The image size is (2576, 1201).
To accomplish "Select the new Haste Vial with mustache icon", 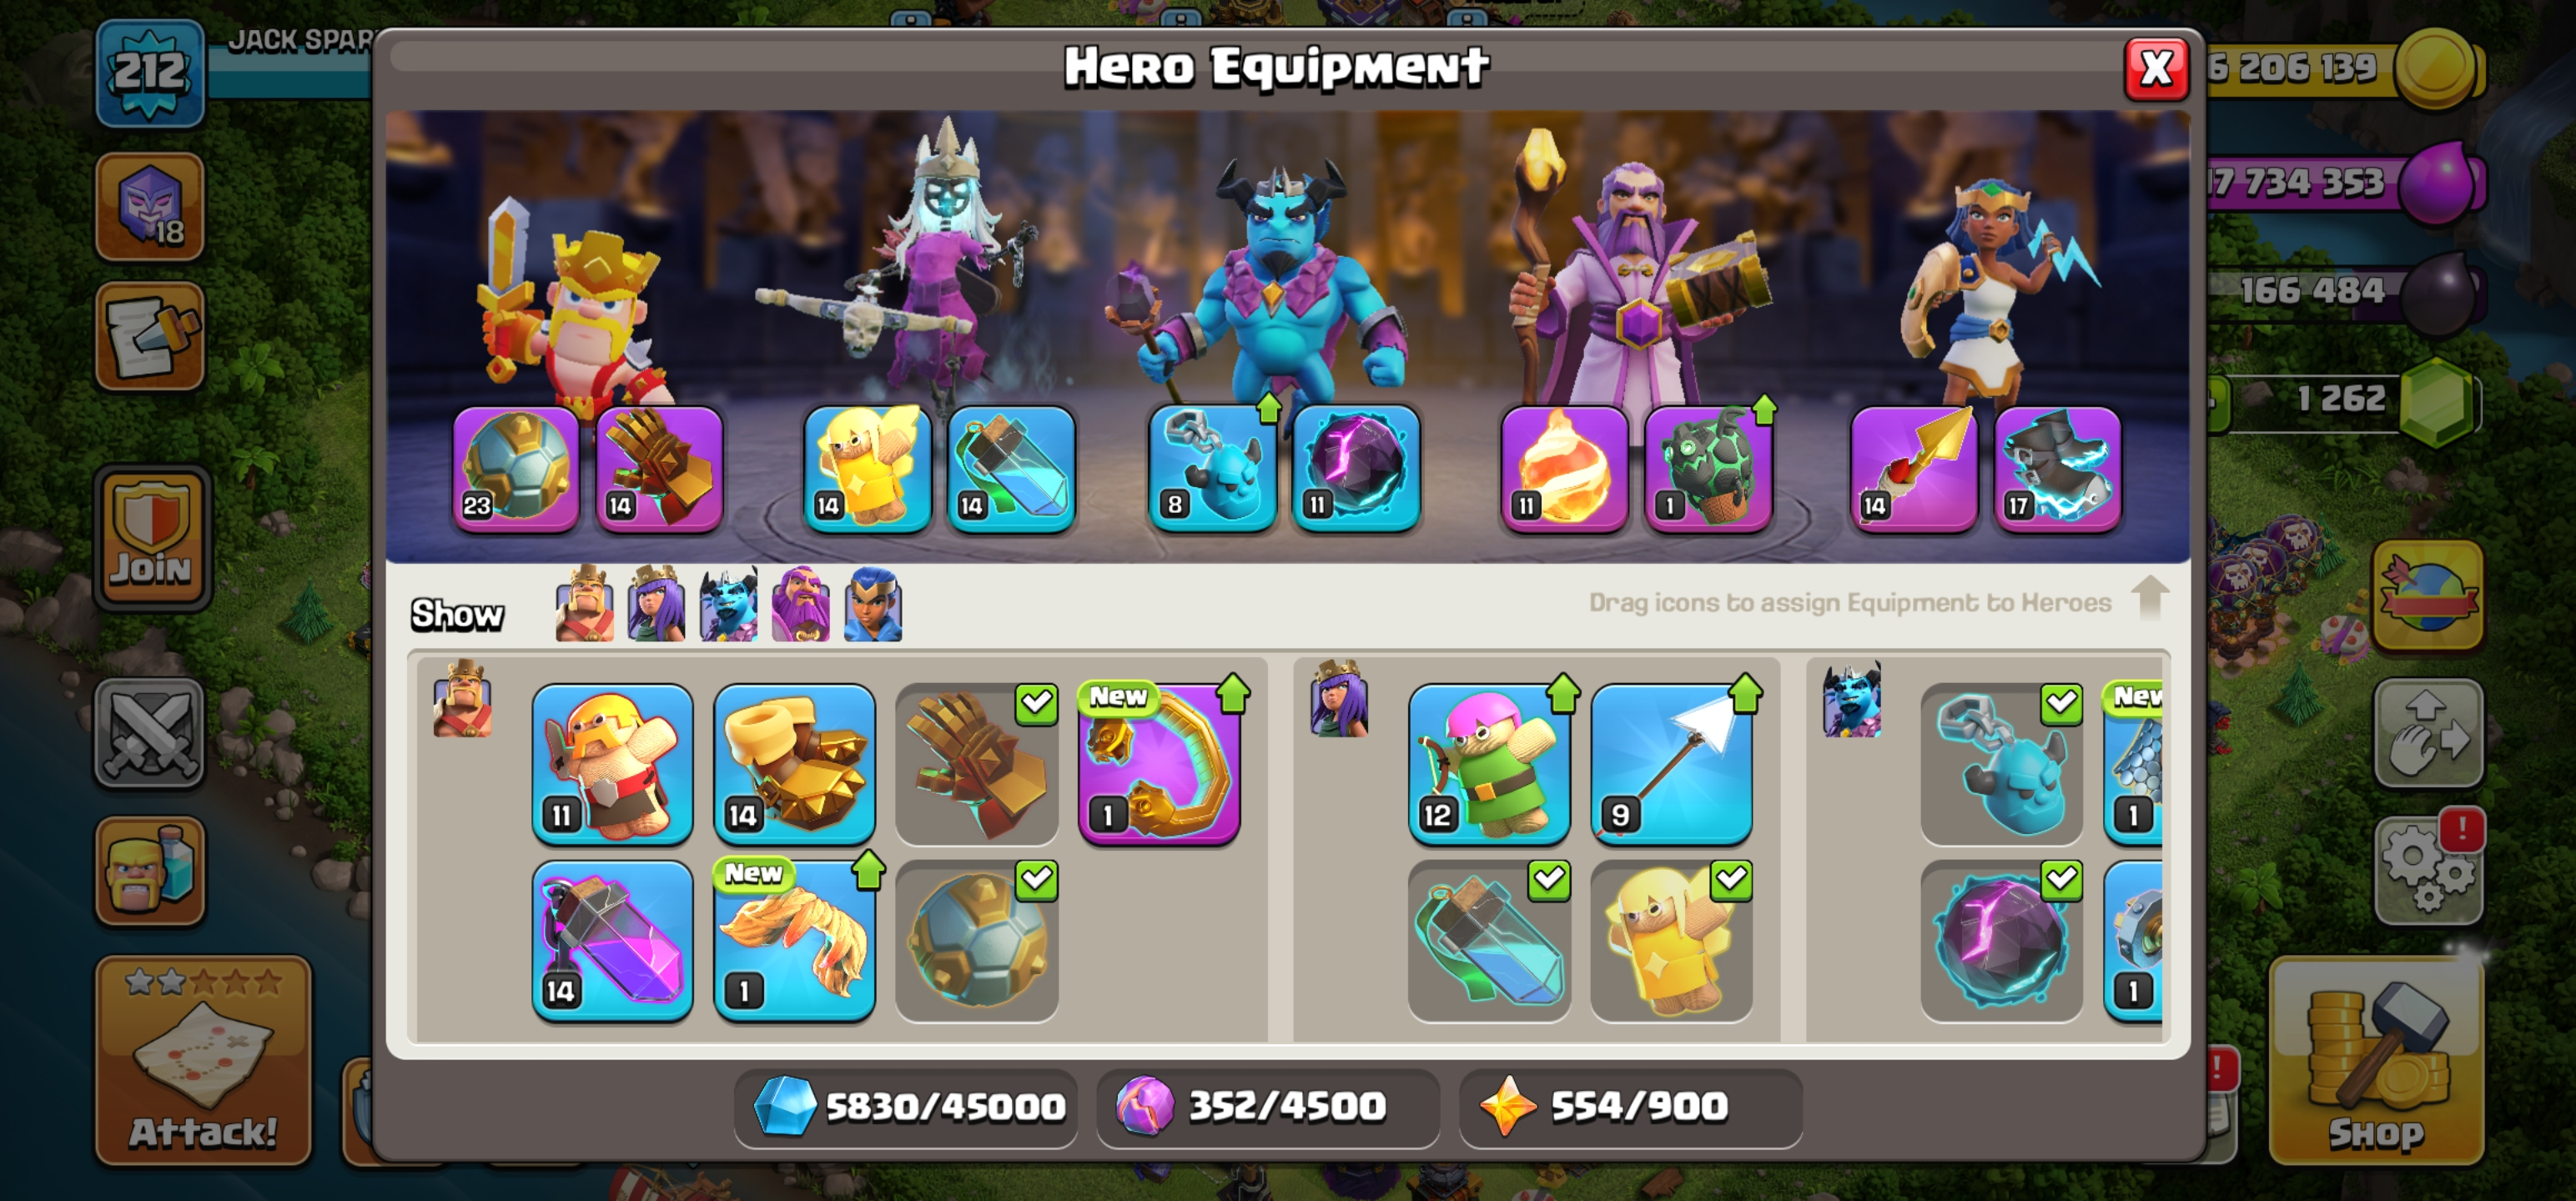I will pyautogui.click(x=794, y=941).
